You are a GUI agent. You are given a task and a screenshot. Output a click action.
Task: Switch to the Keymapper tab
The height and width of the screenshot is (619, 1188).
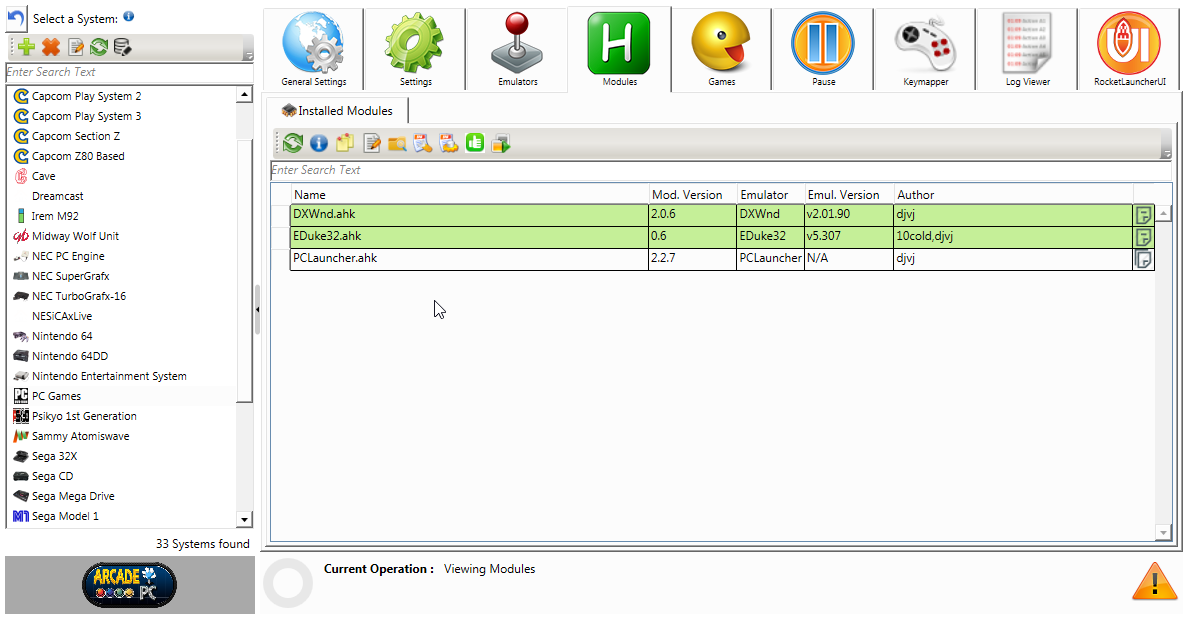[x=925, y=51]
